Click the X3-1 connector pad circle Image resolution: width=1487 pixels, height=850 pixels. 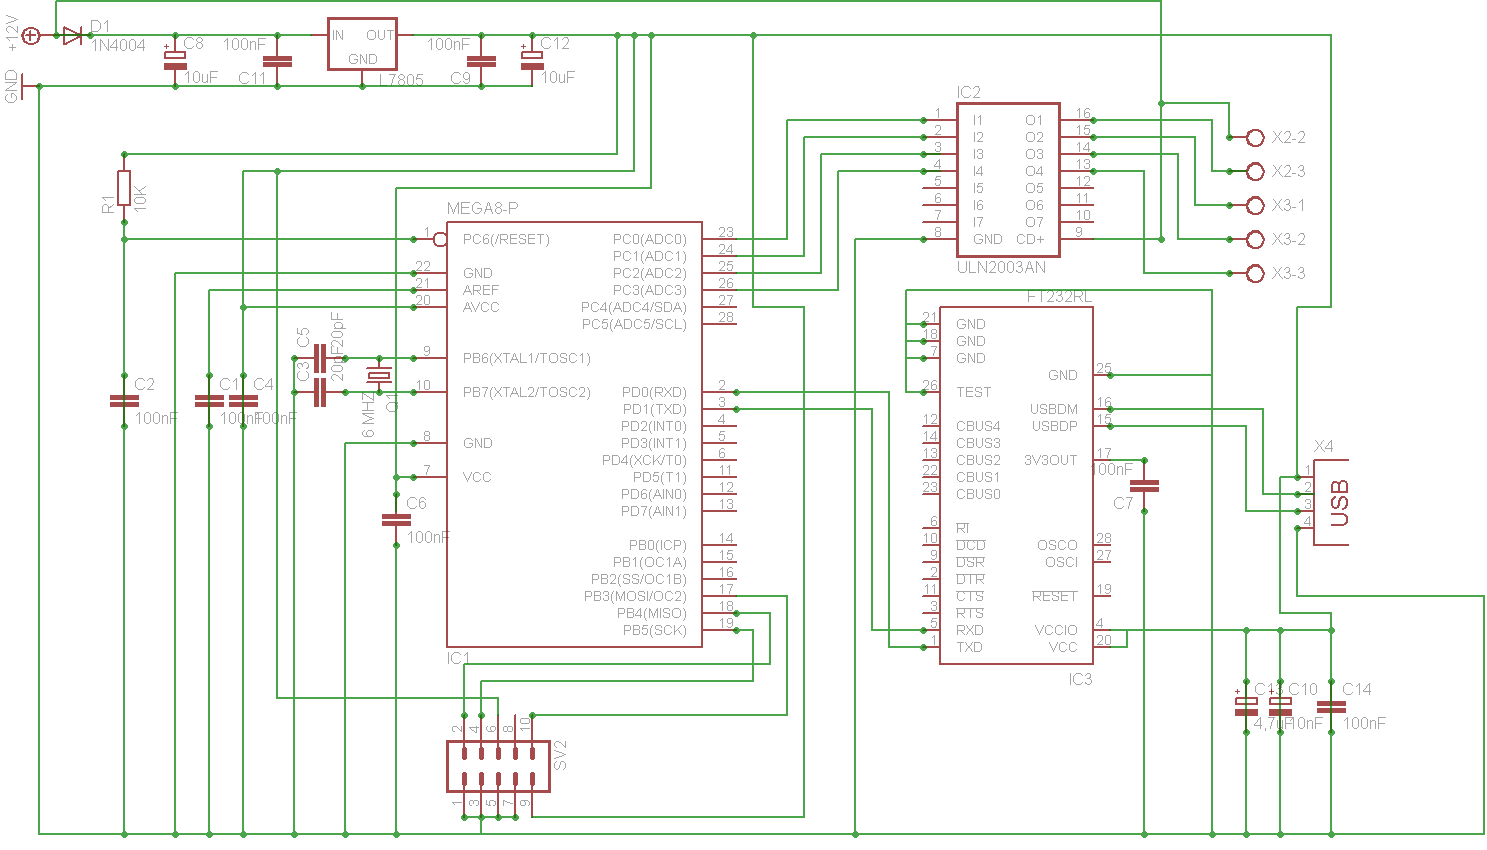(x=1256, y=205)
